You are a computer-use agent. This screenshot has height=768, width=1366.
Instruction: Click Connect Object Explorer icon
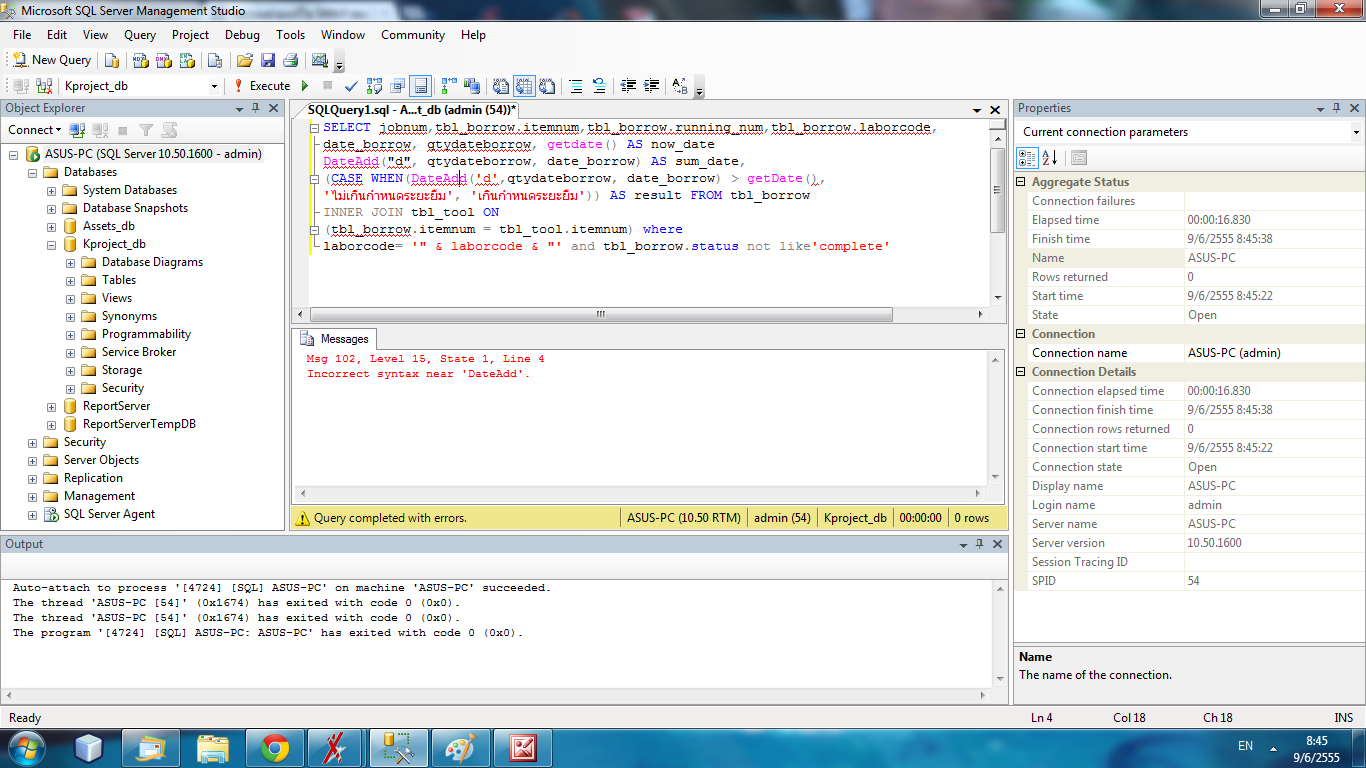(x=77, y=130)
